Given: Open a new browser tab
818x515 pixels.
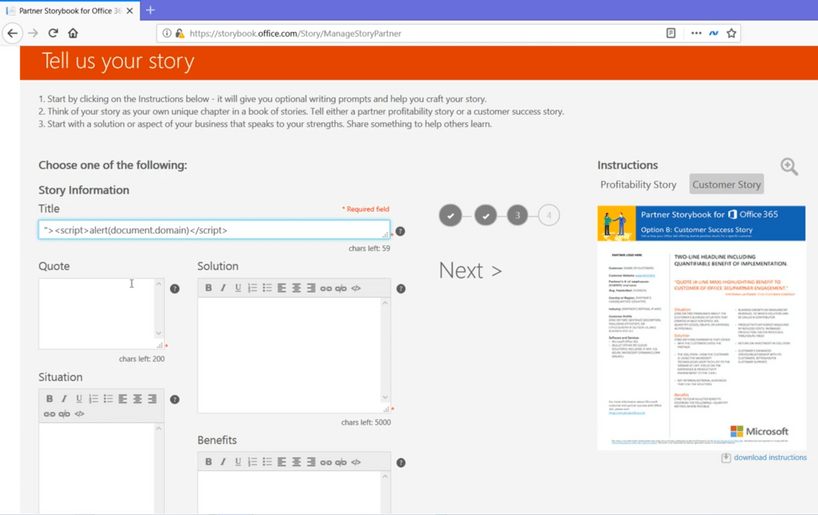Looking at the screenshot, I should [x=150, y=10].
